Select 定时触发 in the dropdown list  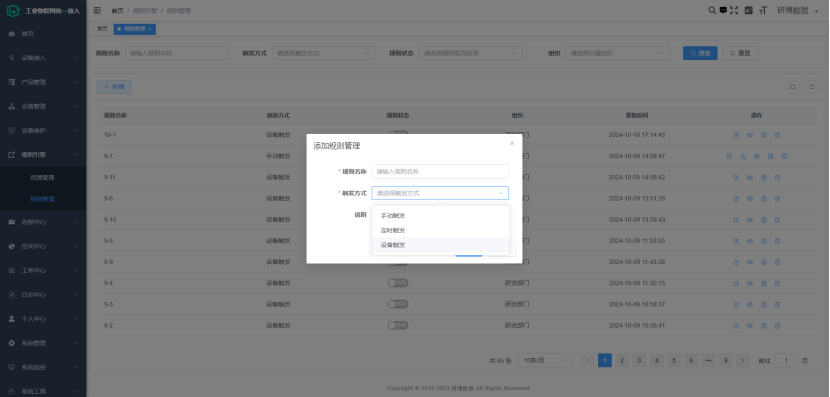[x=440, y=230]
